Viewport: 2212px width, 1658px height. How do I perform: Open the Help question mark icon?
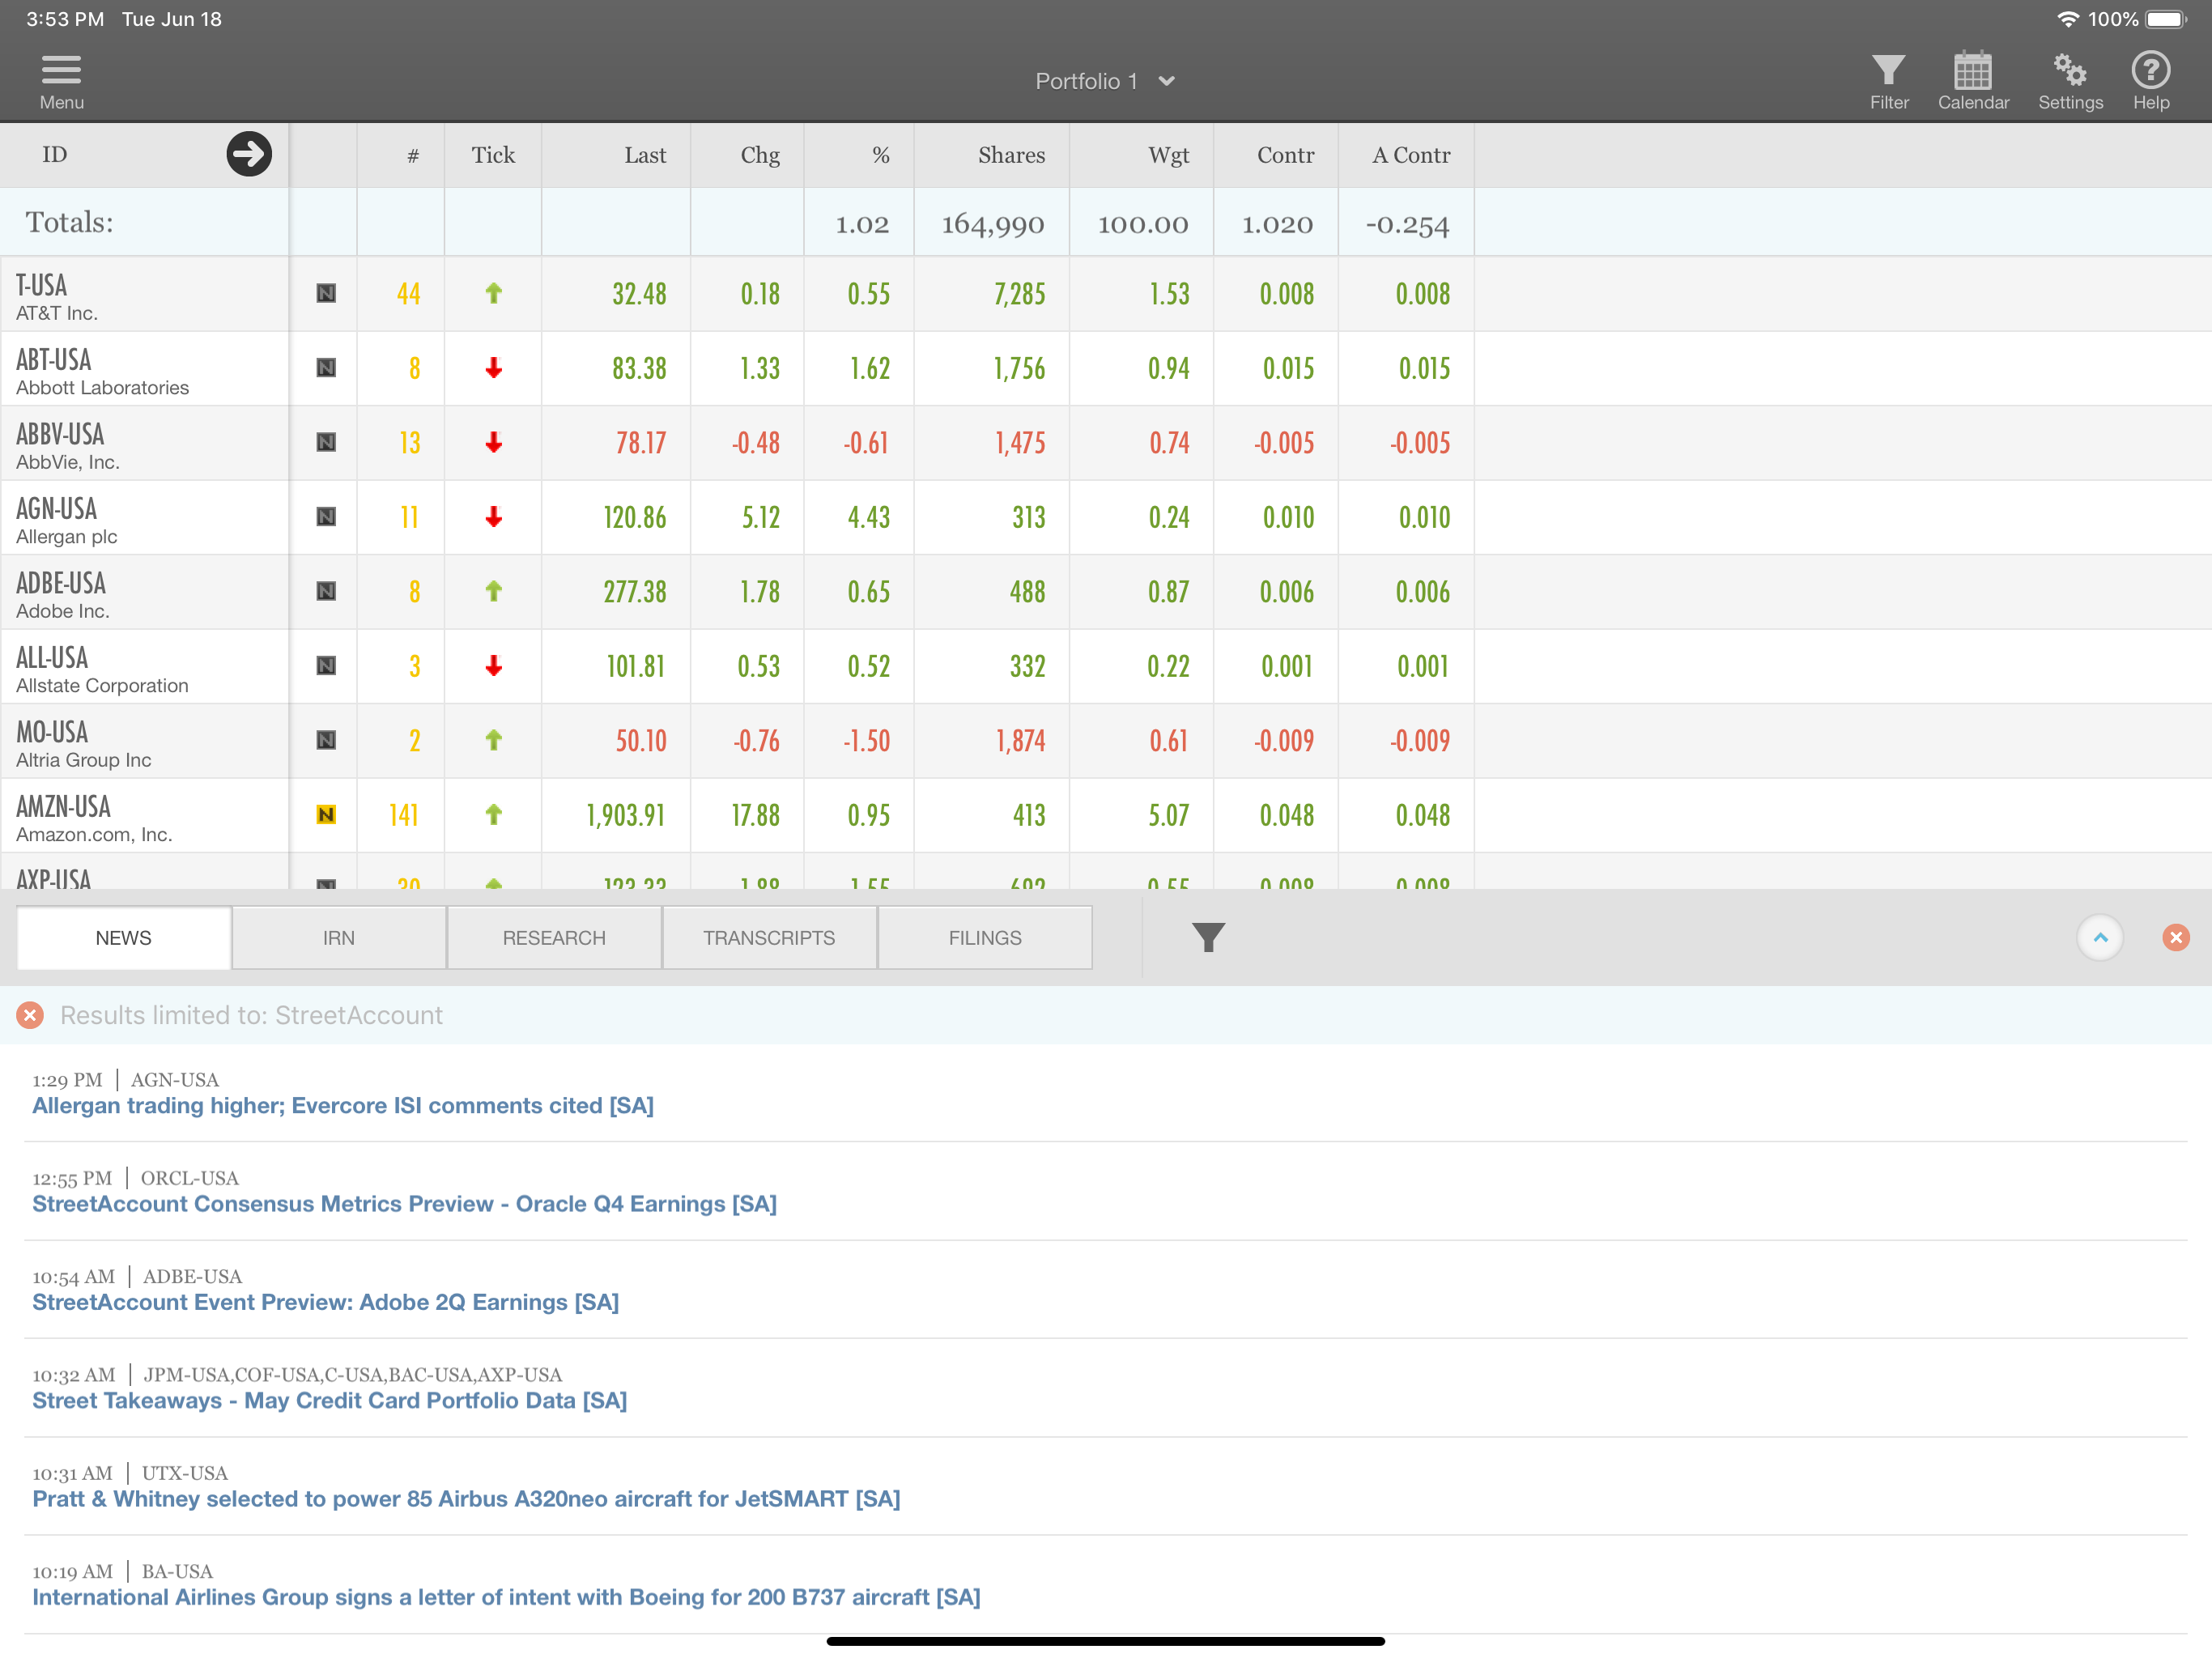[2151, 81]
